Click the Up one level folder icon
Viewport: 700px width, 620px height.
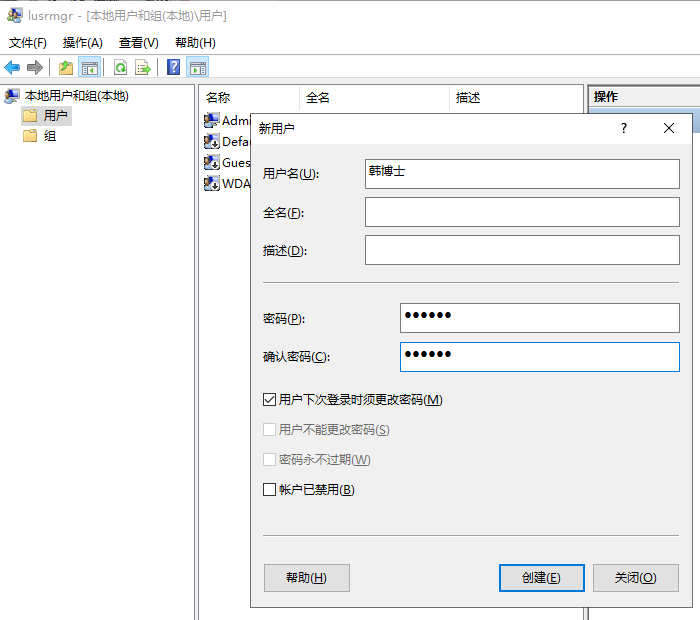66,68
